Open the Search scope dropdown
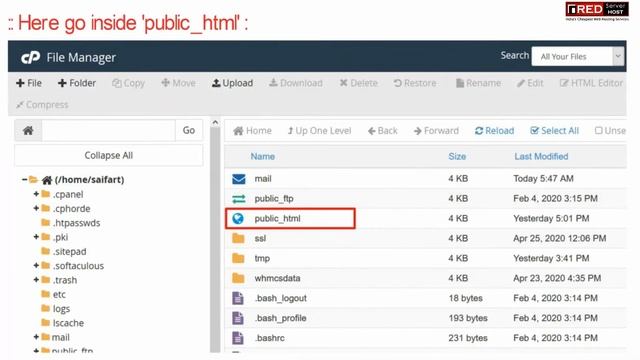This screenshot has width=640, height=360. coord(578,57)
